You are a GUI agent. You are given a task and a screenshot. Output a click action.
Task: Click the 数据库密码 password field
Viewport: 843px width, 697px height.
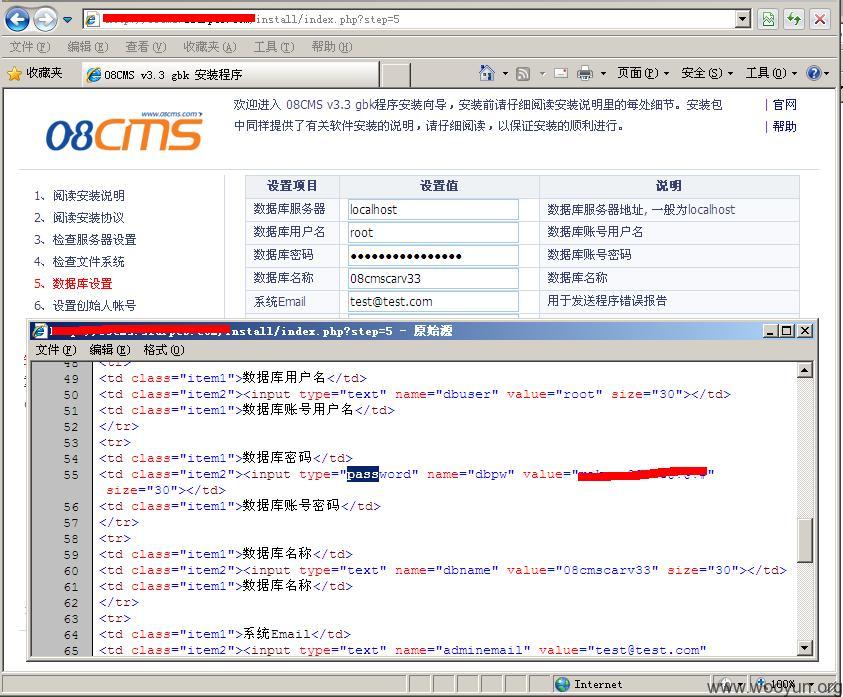(x=433, y=255)
